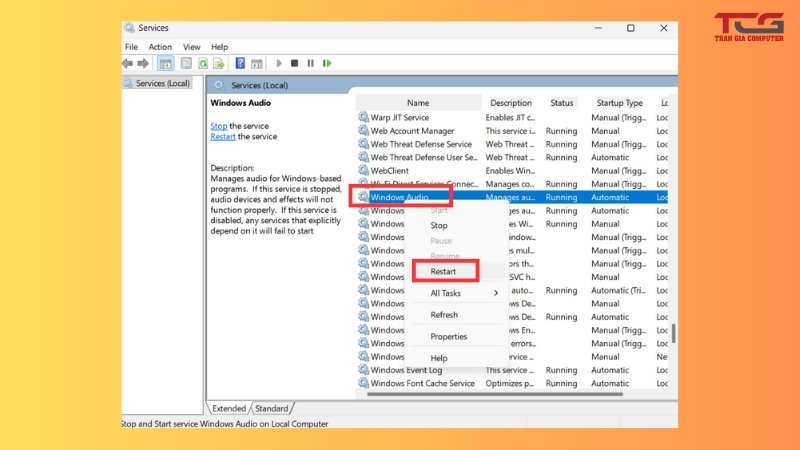This screenshot has height=450, width=800.
Task: Select Services (Local) in the left tree
Action: pyautogui.click(x=162, y=84)
